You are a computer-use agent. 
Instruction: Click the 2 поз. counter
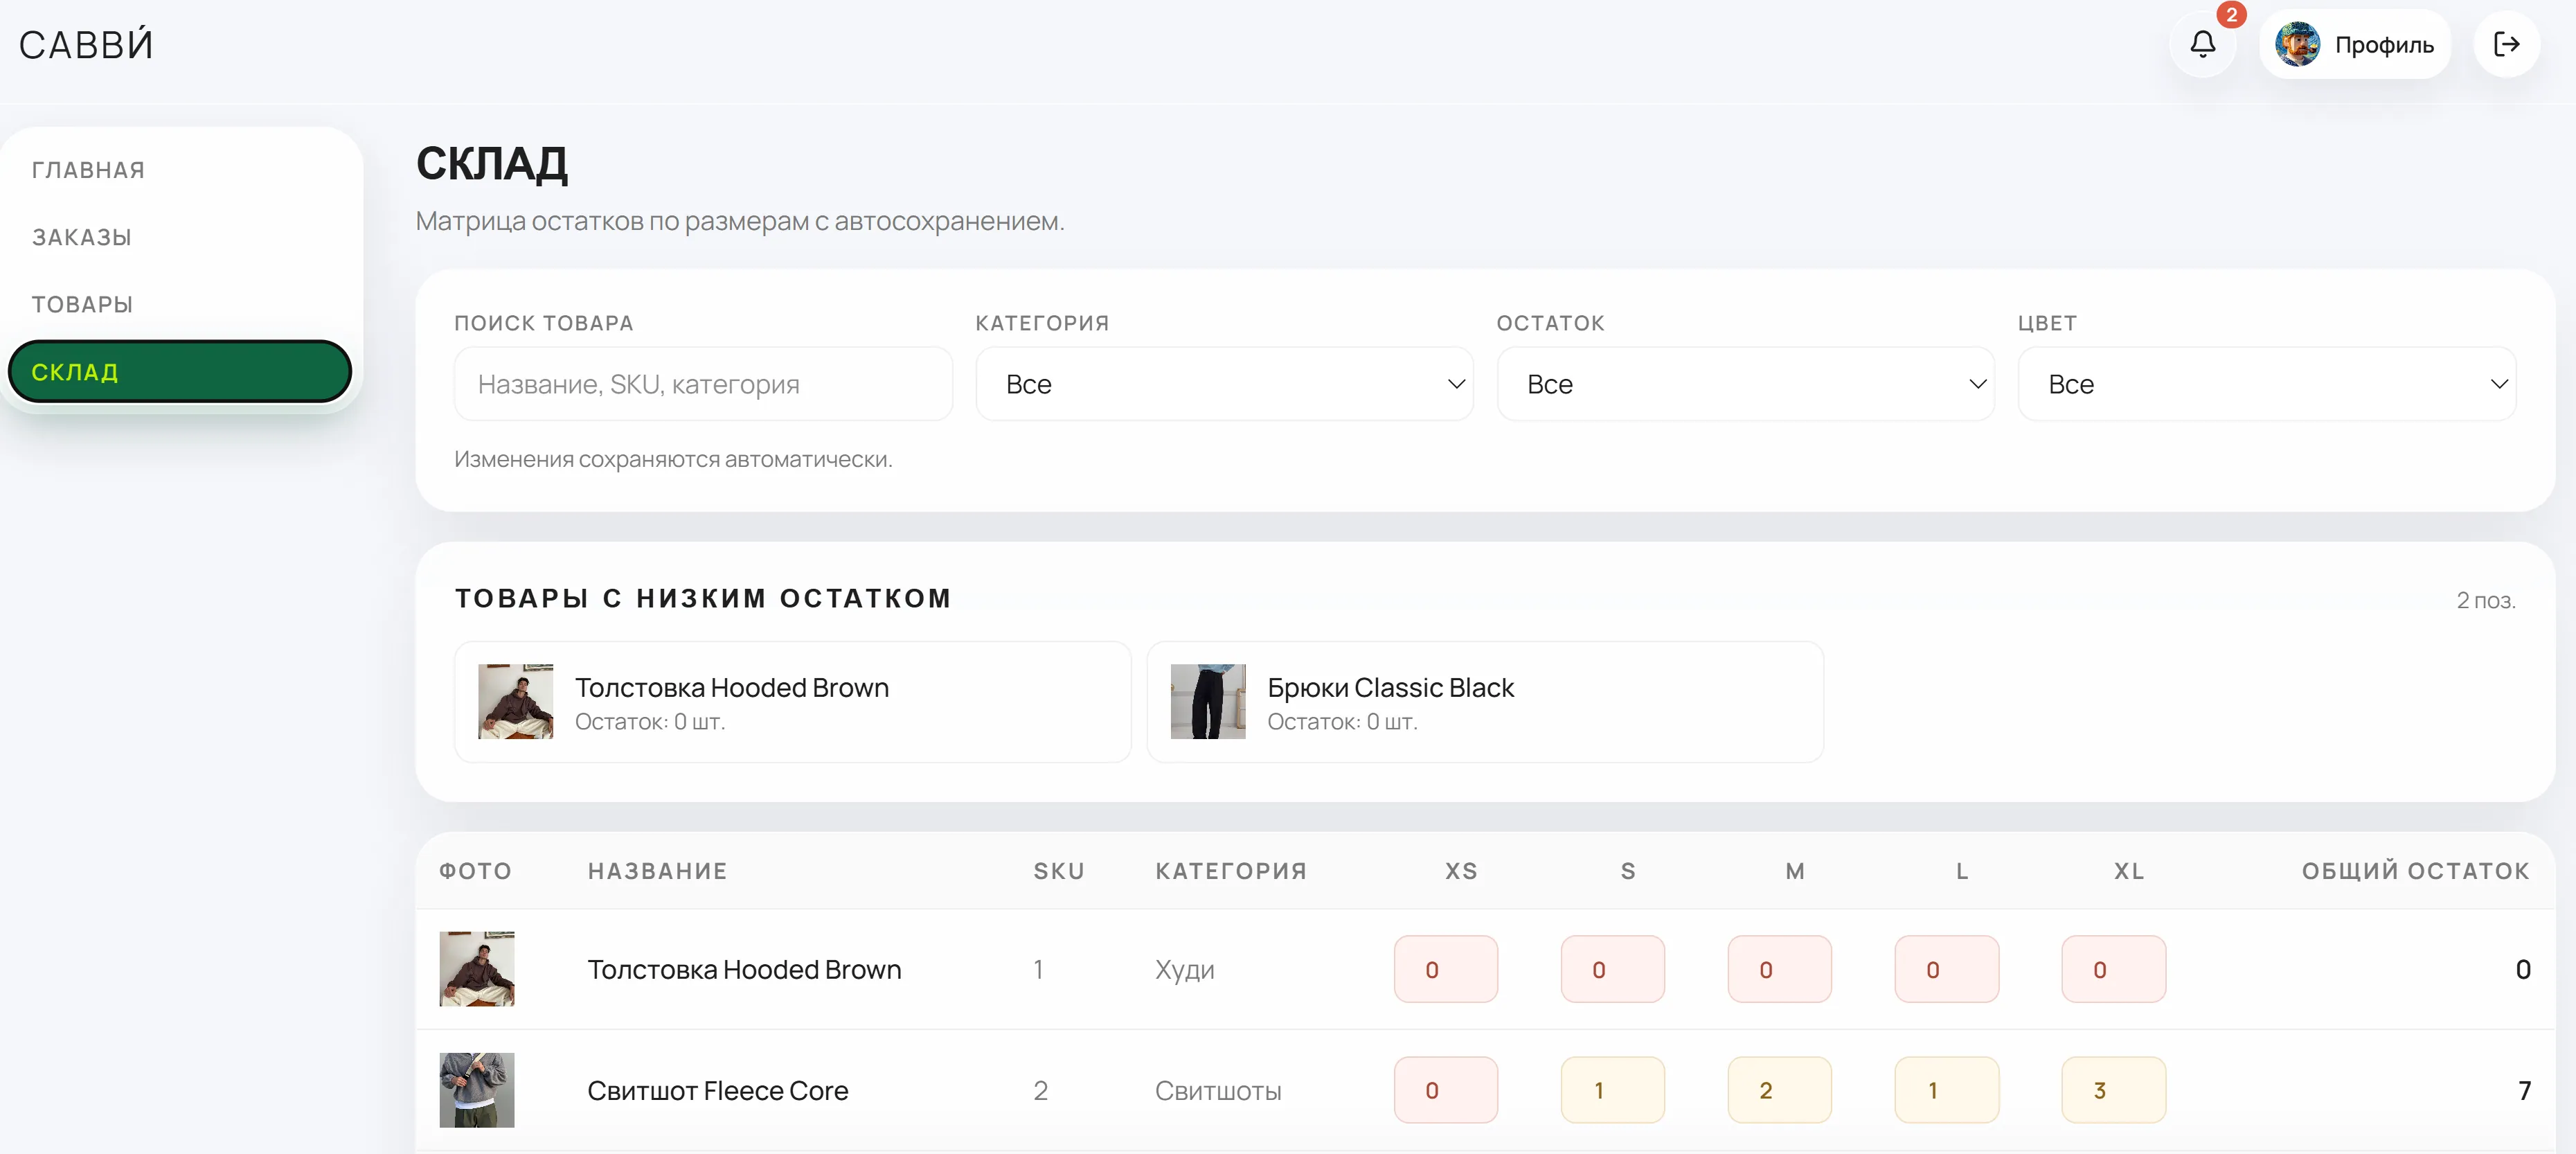click(2485, 600)
